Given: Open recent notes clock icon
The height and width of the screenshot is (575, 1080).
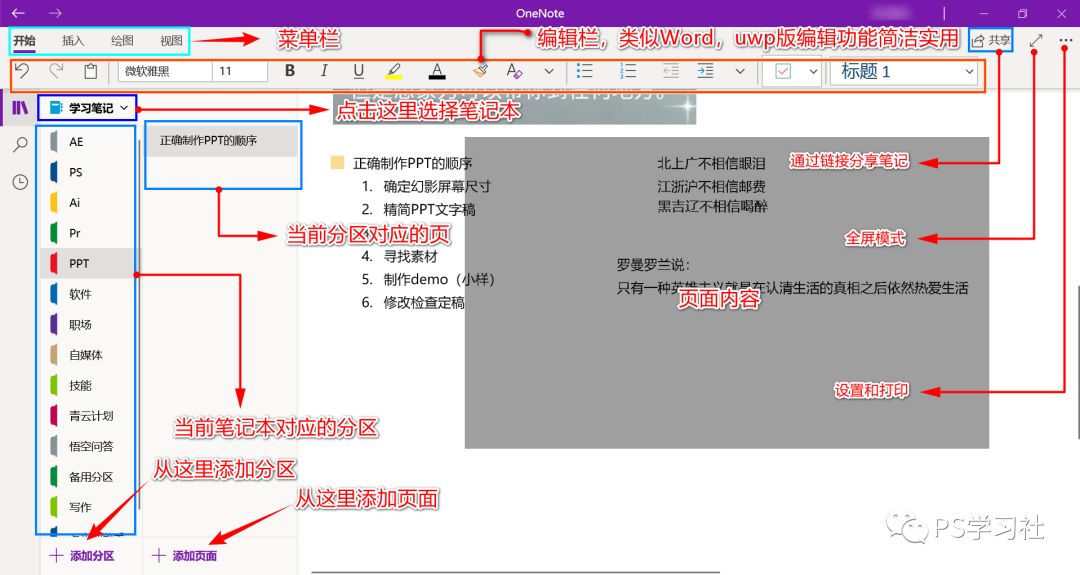Looking at the screenshot, I should (x=21, y=182).
